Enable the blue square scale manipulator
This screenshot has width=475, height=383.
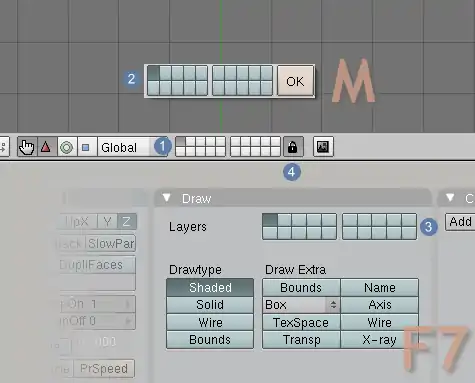pyautogui.click(x=86, y=147)
